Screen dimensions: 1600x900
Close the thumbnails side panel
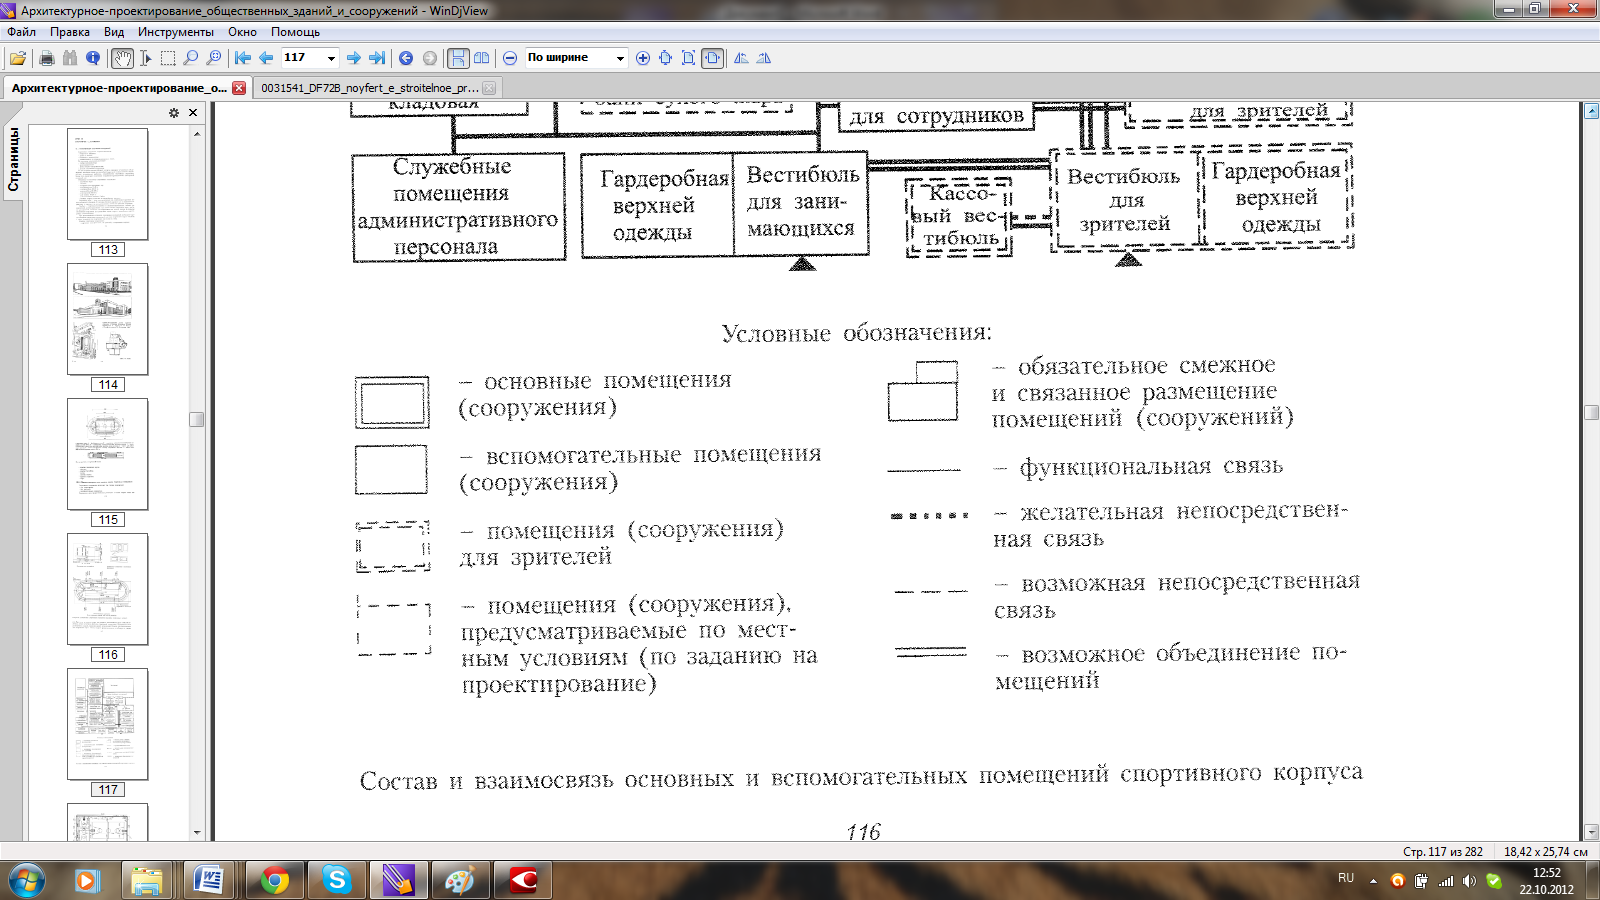tap(193, 113)
